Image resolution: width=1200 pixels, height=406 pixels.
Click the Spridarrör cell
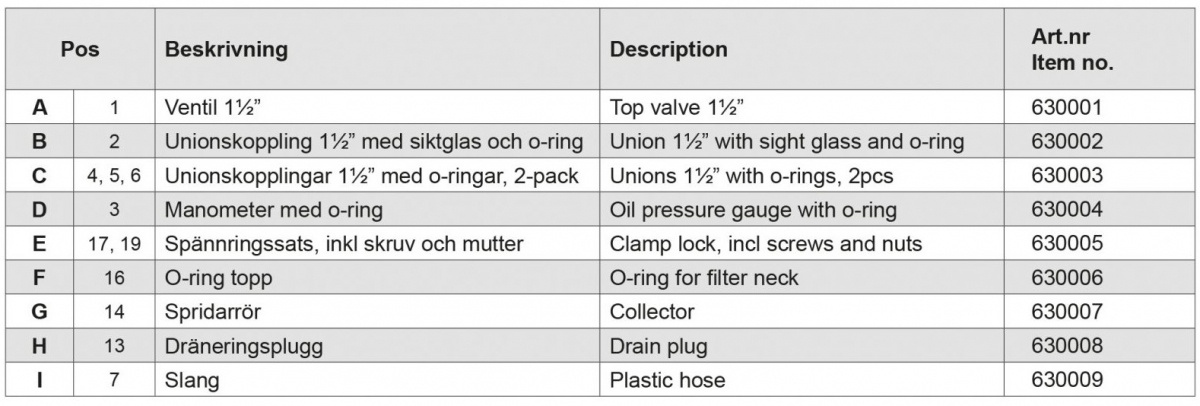point(209,312)
